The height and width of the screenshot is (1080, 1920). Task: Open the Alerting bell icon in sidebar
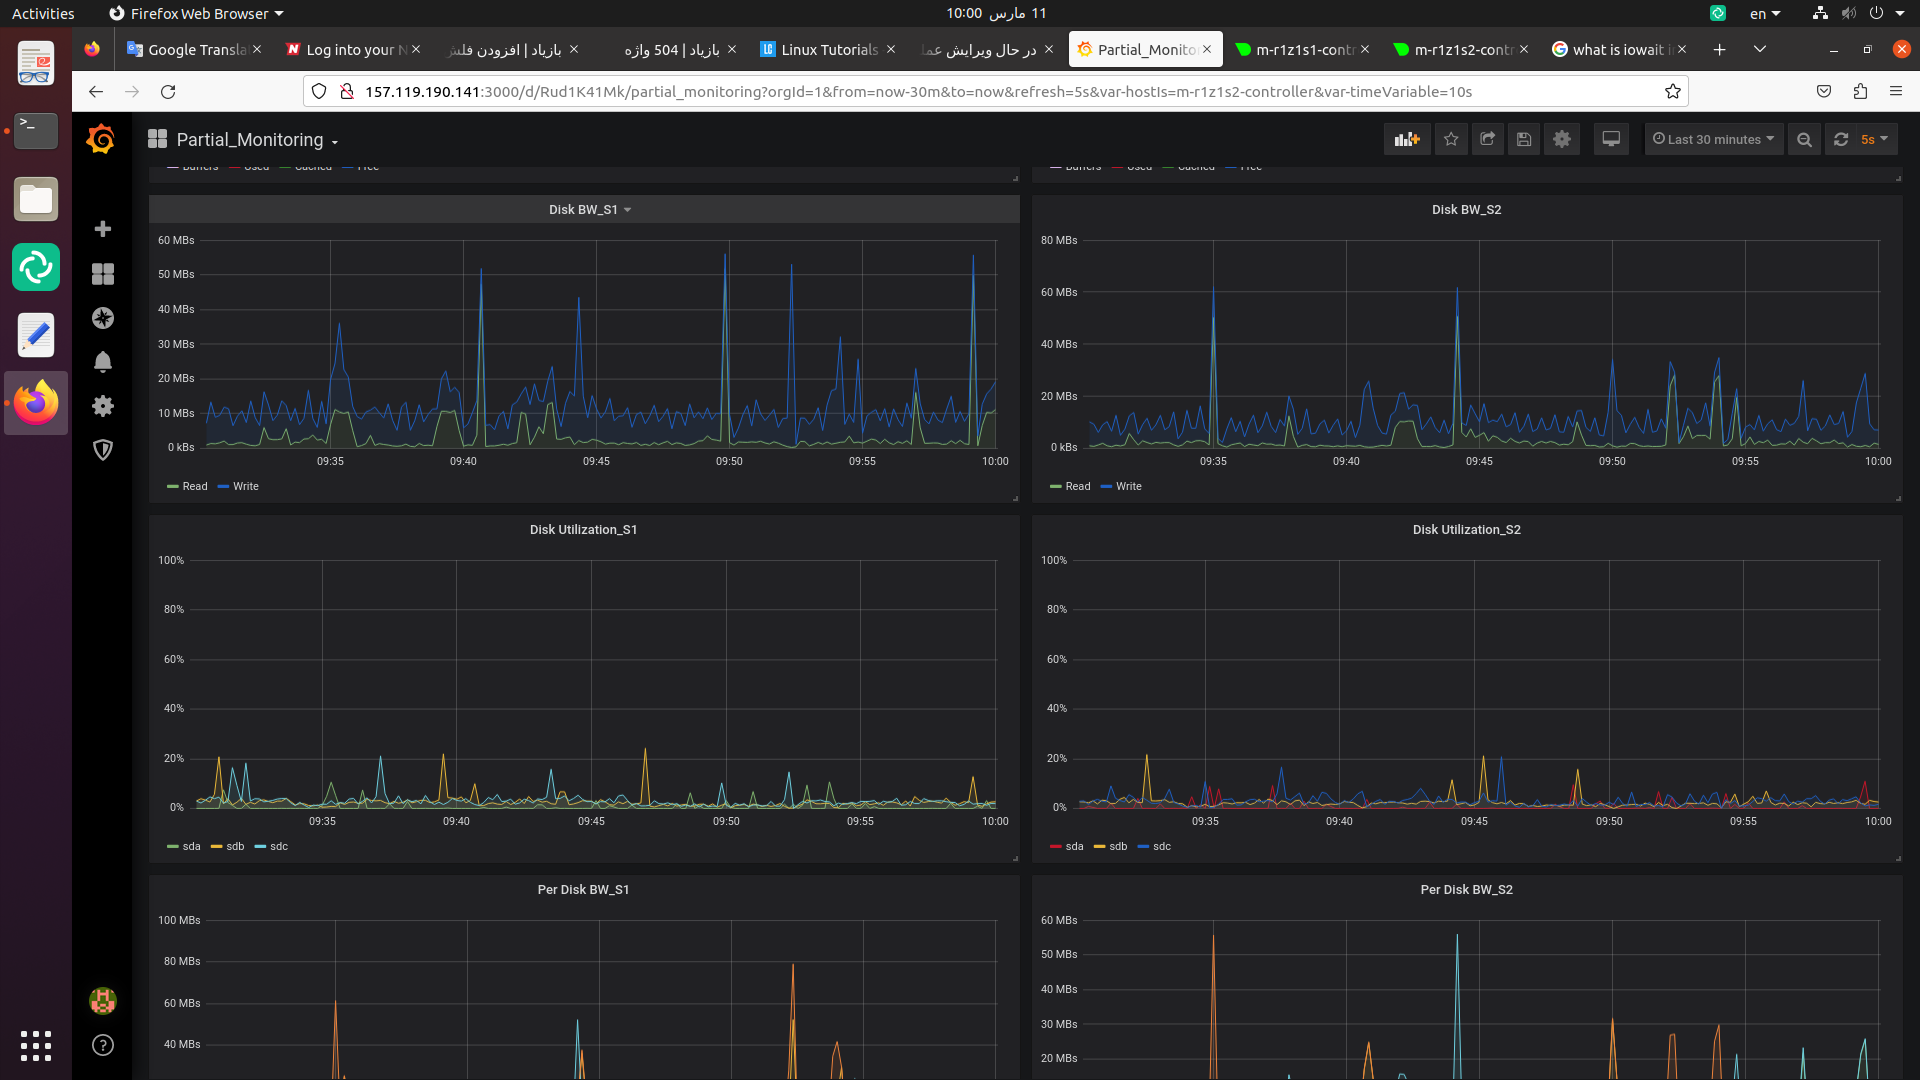(102, 362)
